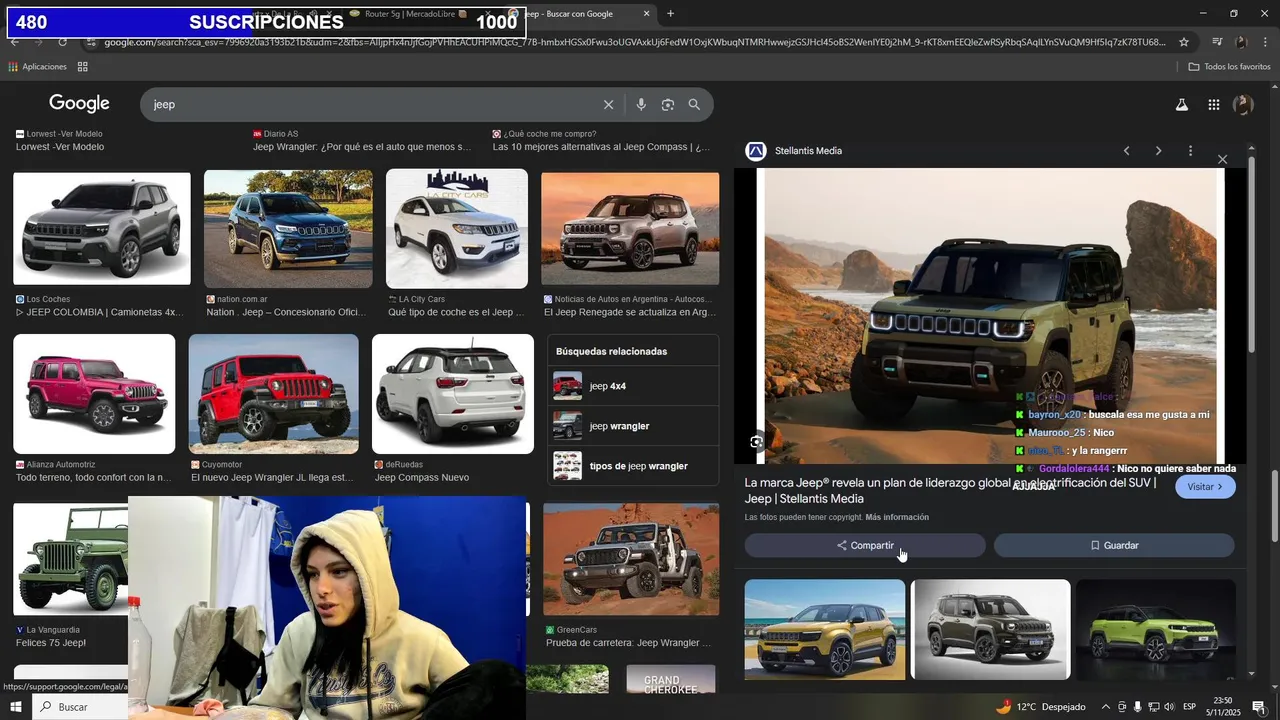Search inside image with Lens icon
This screenshot has width=1280, height=720.
click(x=757, y=441)
